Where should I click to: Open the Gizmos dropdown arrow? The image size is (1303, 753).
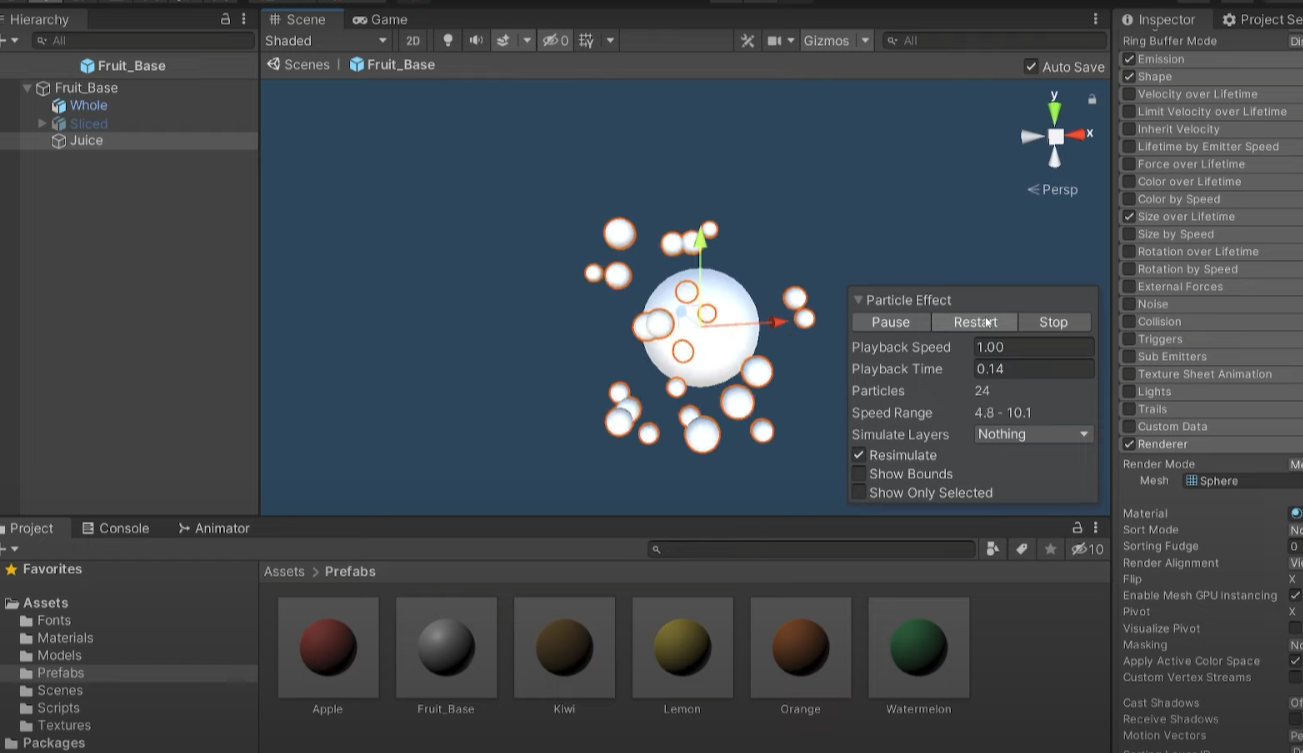pos(865,41)
